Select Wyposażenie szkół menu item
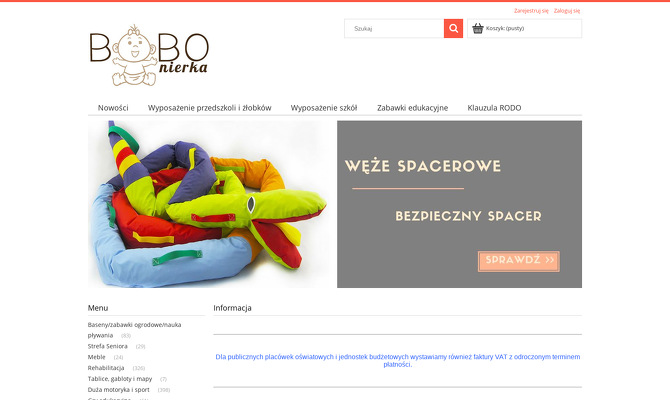Viewport: 670px width, 400px height. (x=324, y=108)
